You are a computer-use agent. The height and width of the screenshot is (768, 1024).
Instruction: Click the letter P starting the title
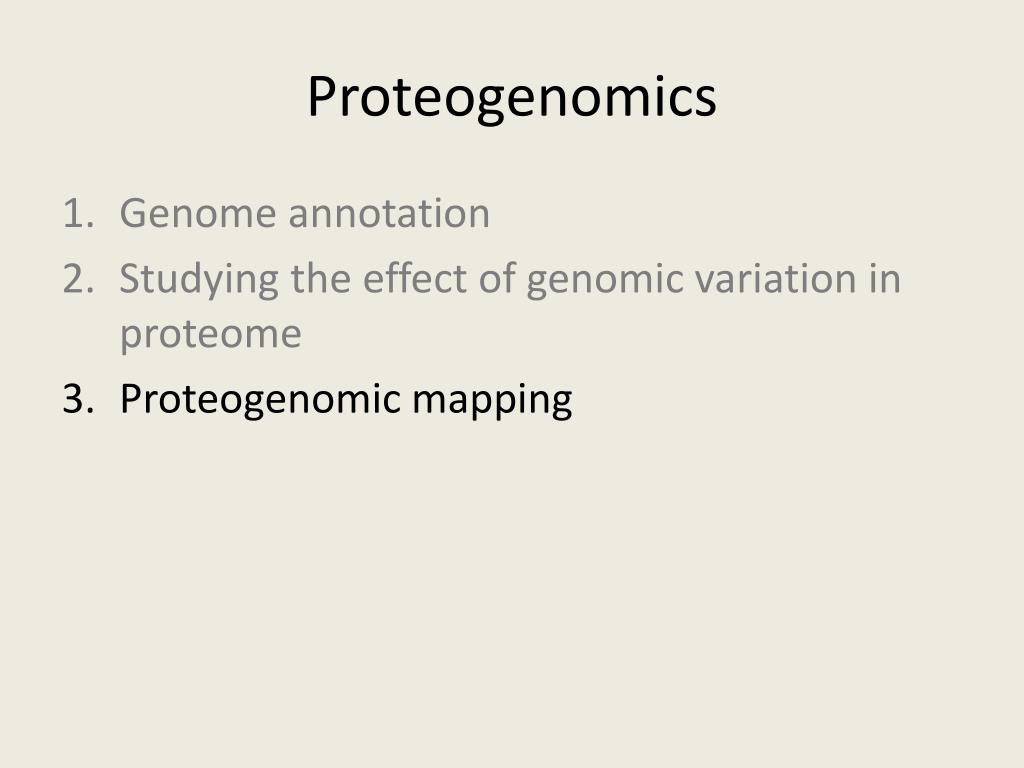click(322, 97)
